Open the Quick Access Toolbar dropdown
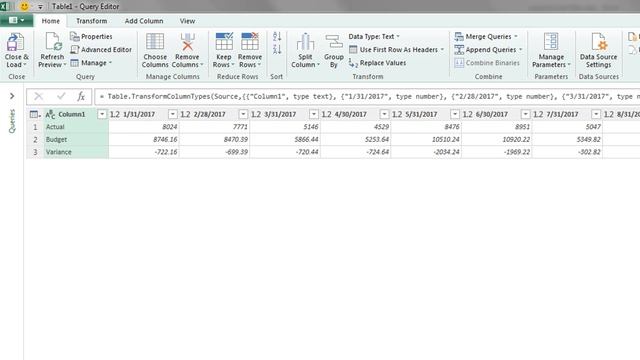This screenshot has width=640, height=360. click(x=40, y=7)
